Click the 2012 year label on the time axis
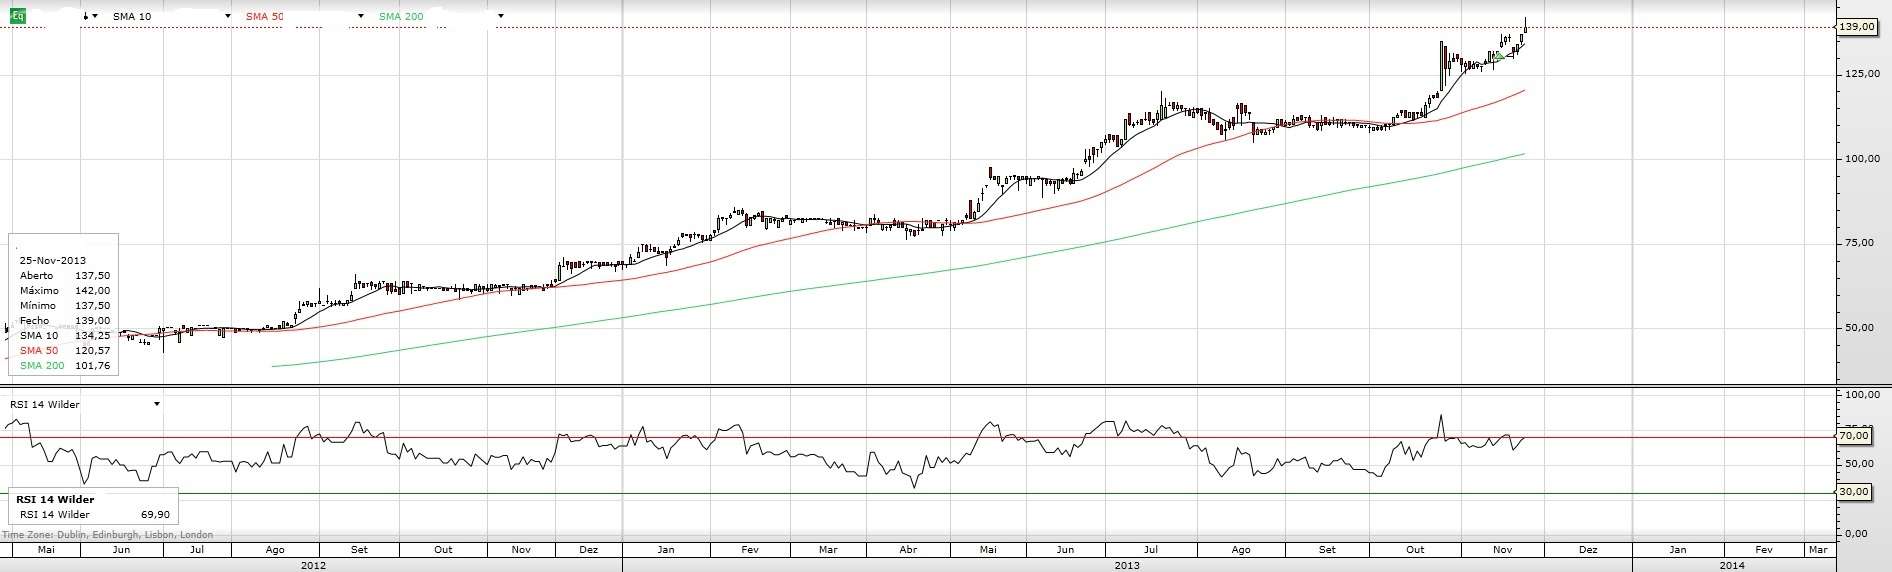 click(x=313, y=565)
